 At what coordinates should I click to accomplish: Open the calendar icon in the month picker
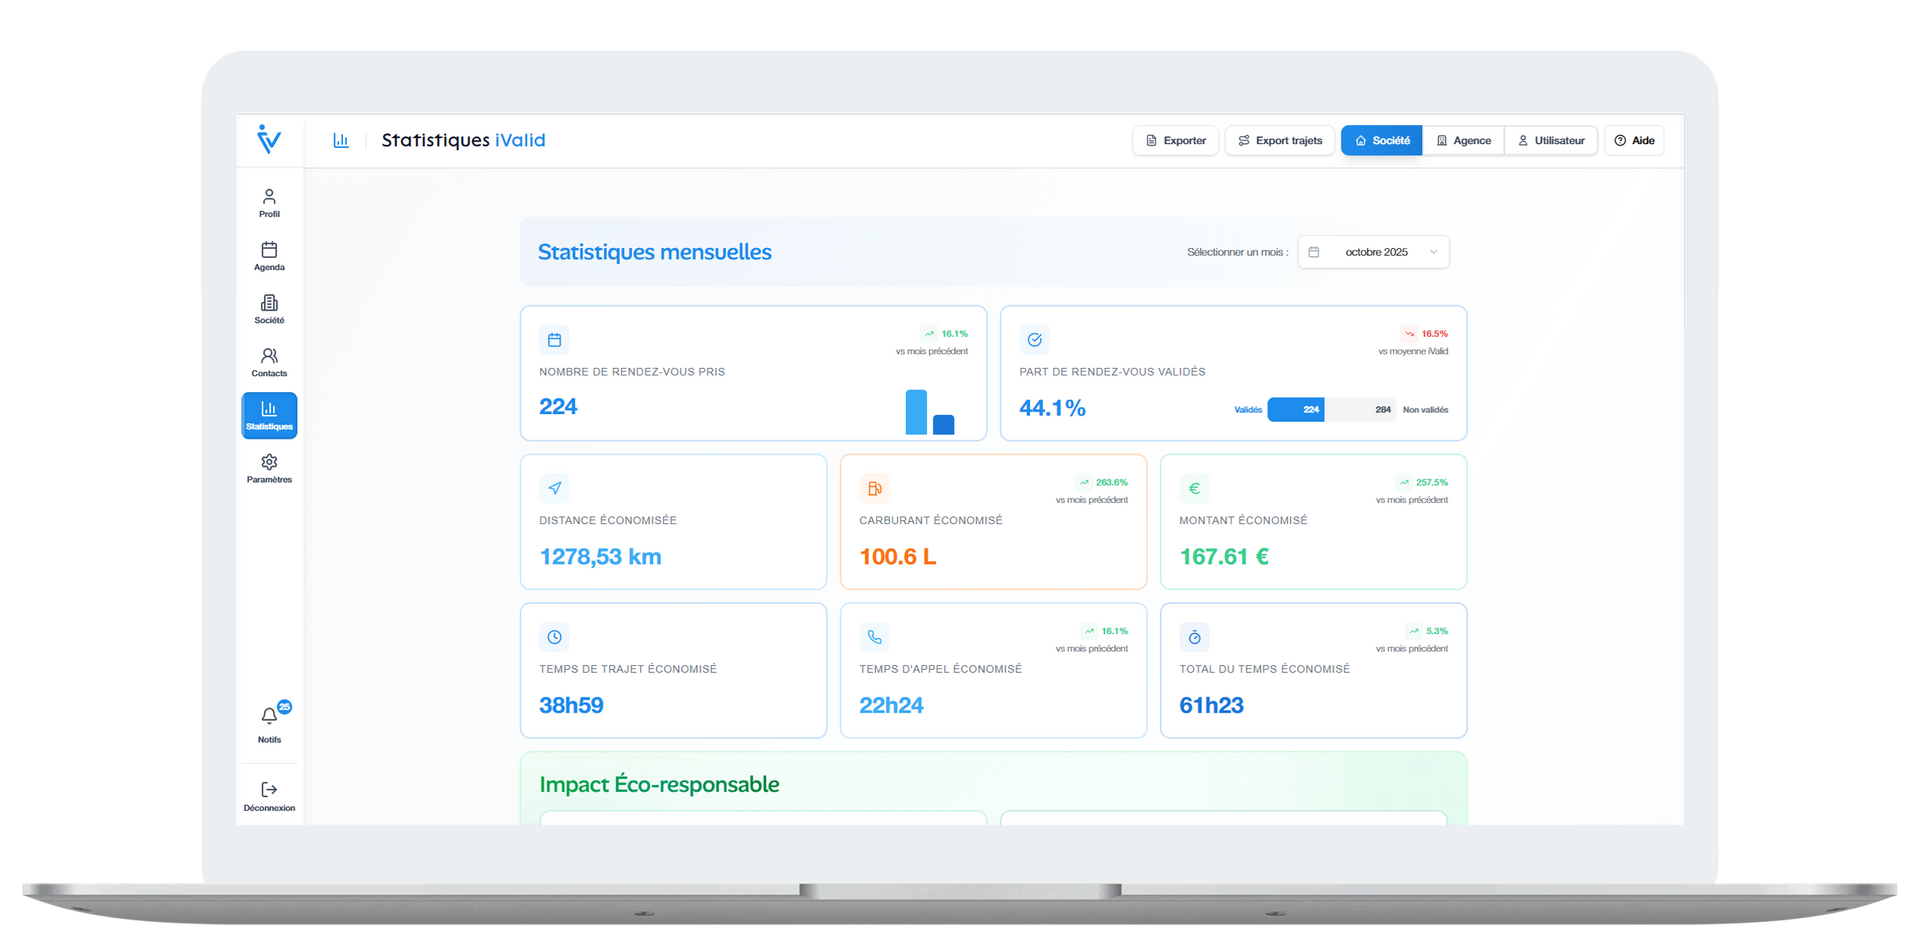[x=1313, y=251]
